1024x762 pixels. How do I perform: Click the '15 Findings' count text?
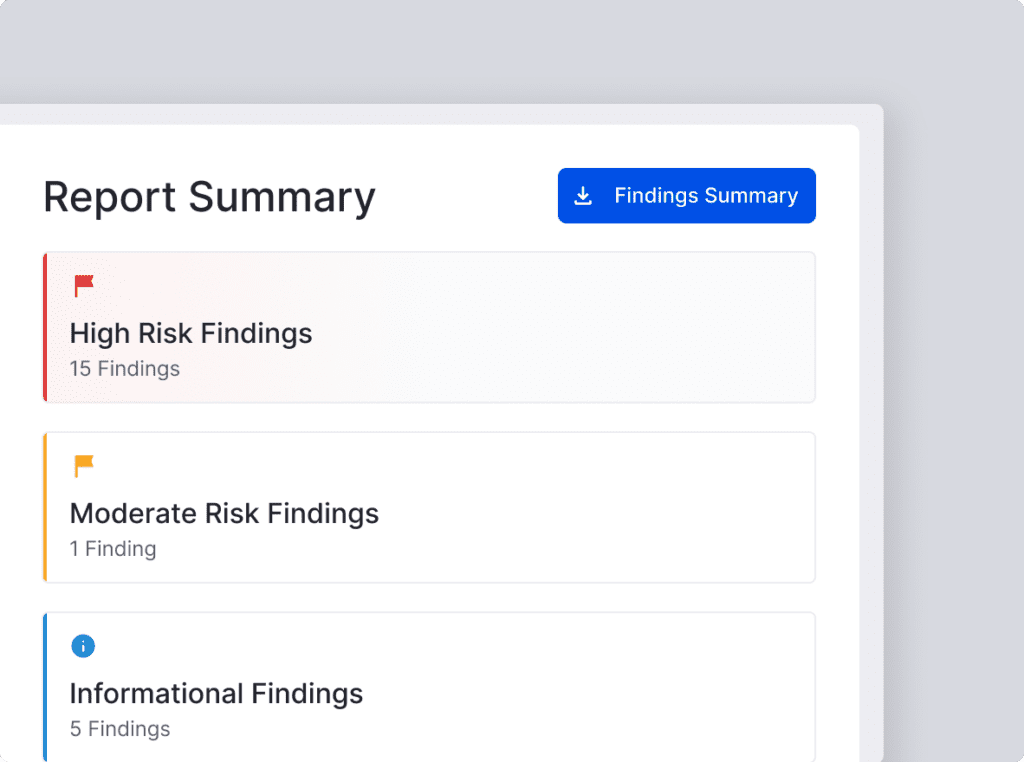click(x=125, y=369)
